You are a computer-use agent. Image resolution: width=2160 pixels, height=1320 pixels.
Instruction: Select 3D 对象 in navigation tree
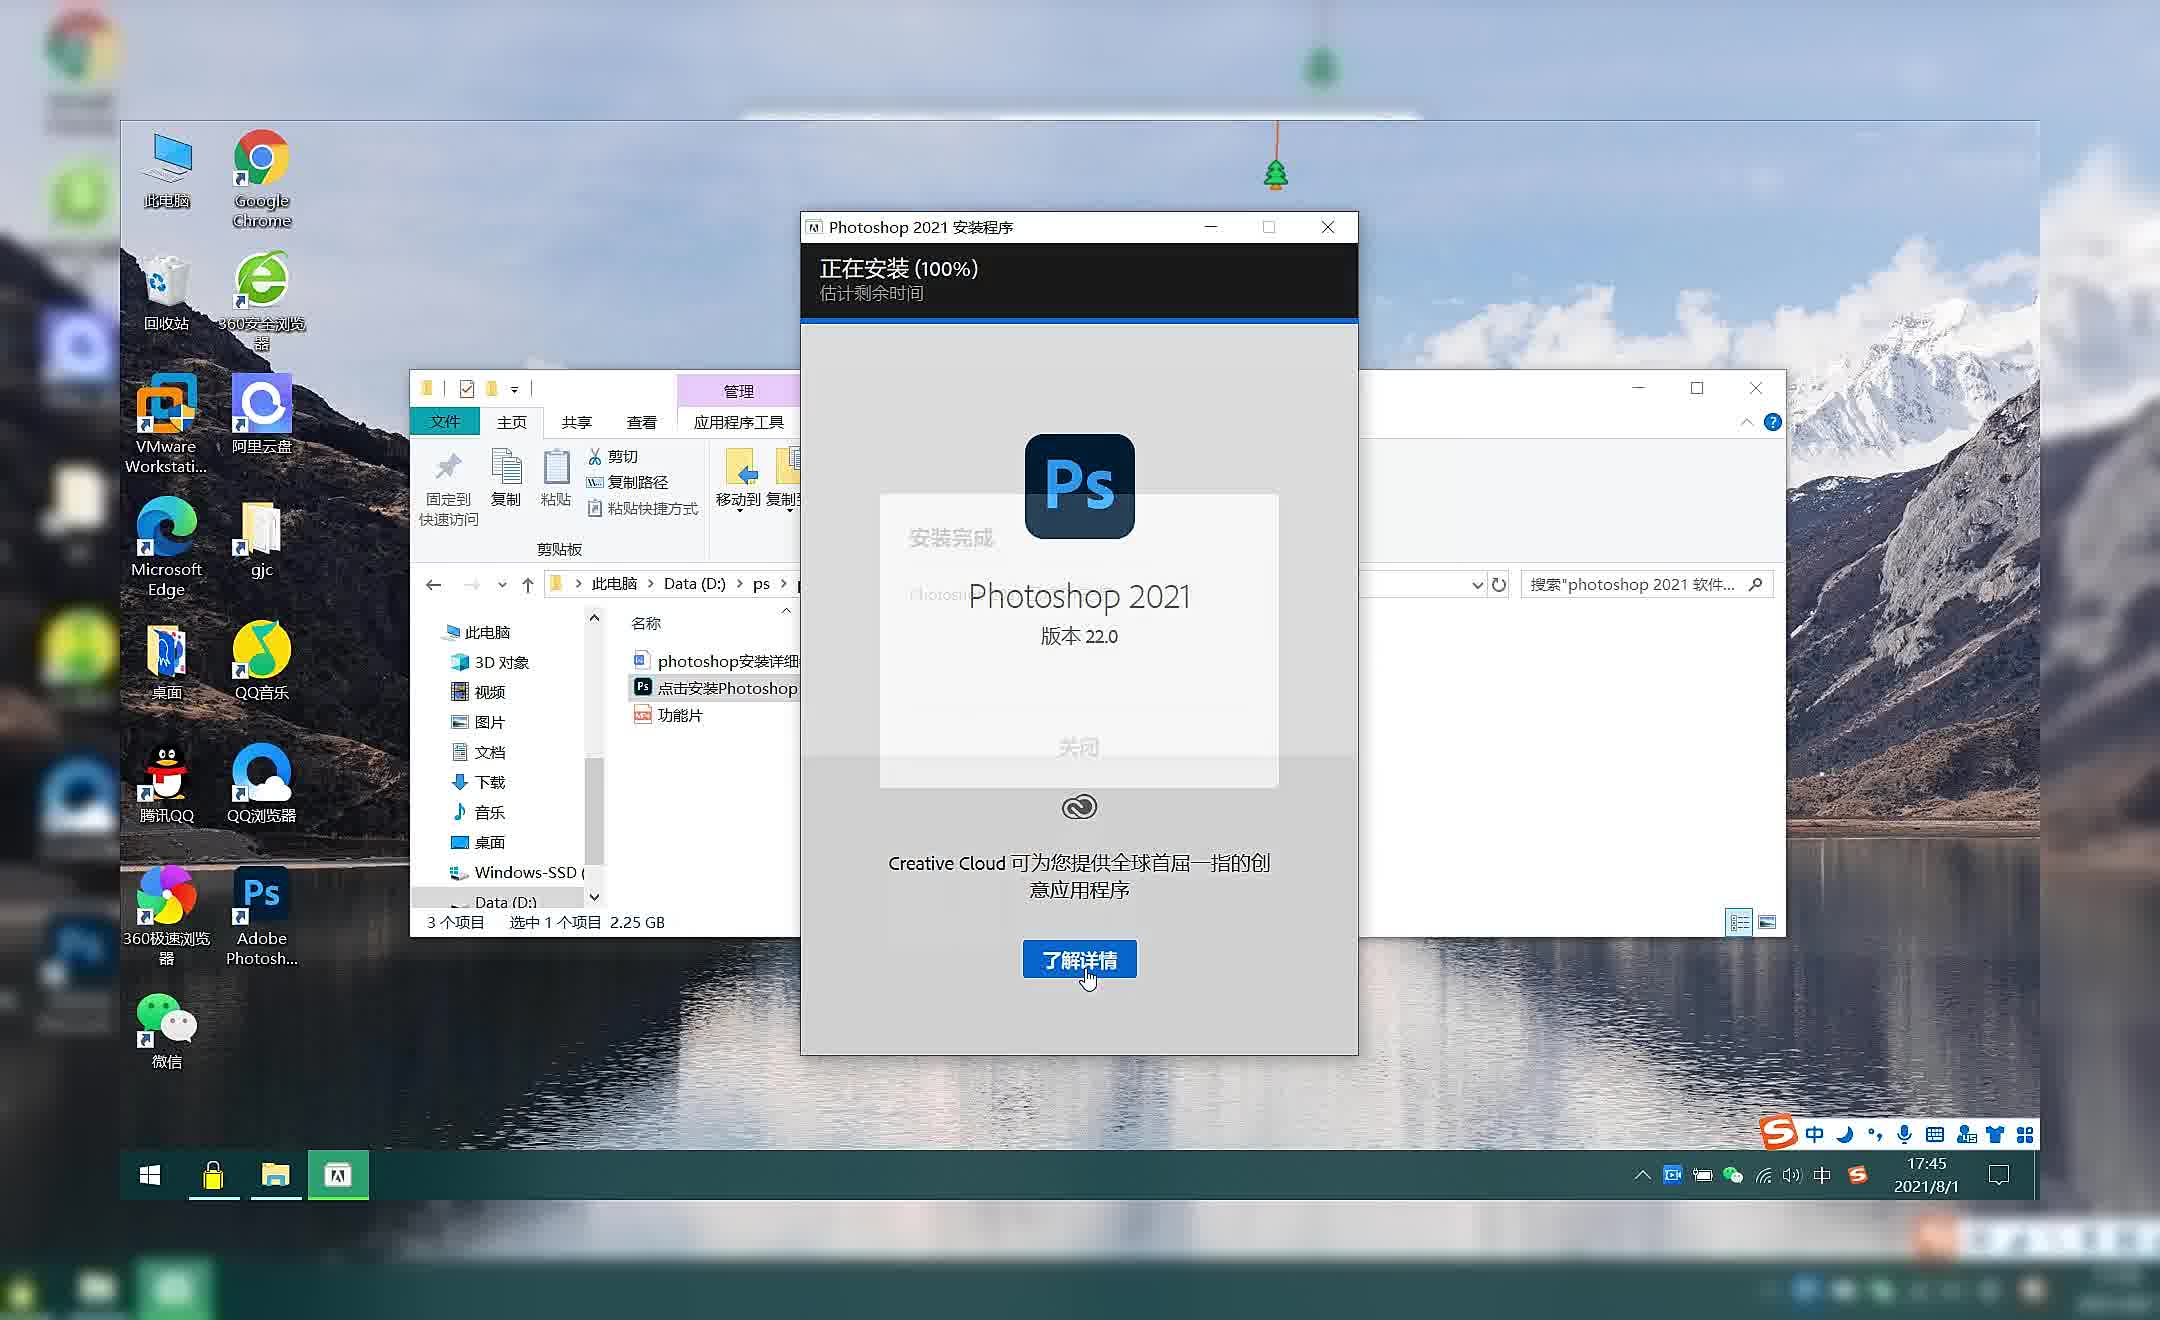[490, 662]
